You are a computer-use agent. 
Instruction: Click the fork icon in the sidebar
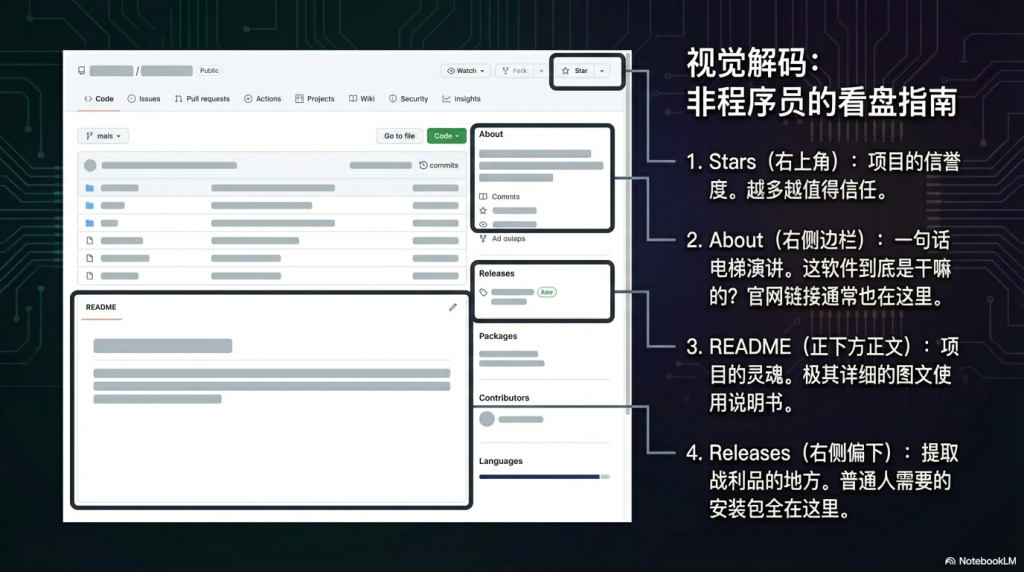pyautogui.click(x=484, y=238)
